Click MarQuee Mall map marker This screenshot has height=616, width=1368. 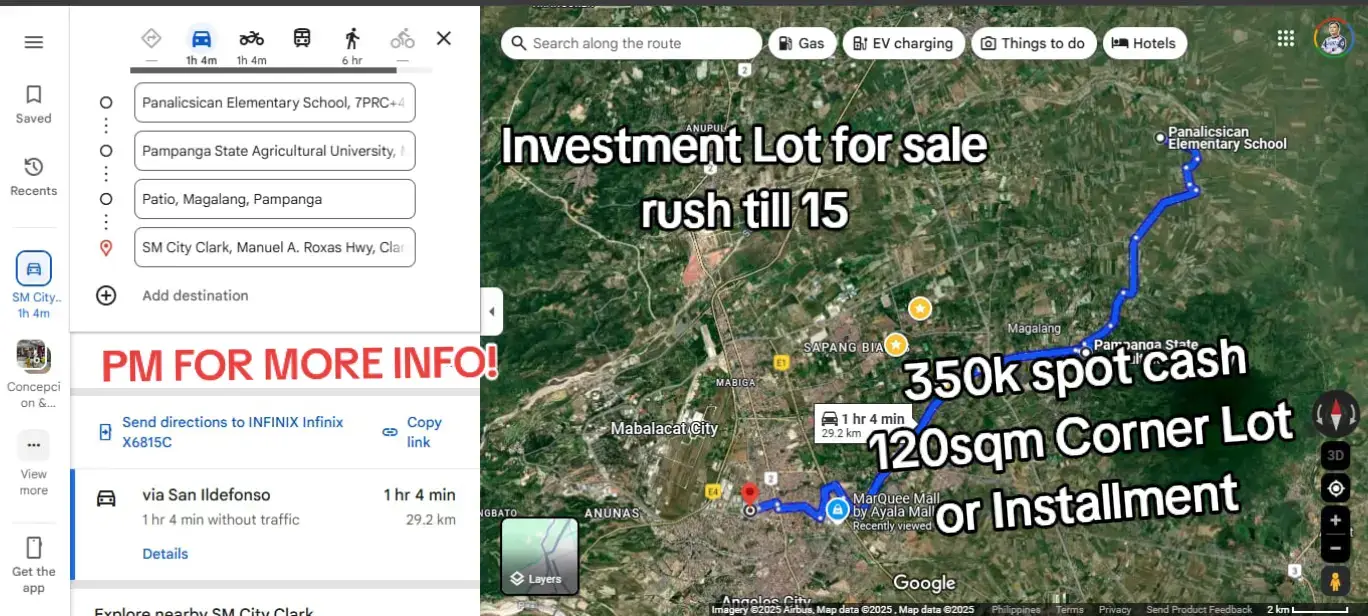[836, 511]
